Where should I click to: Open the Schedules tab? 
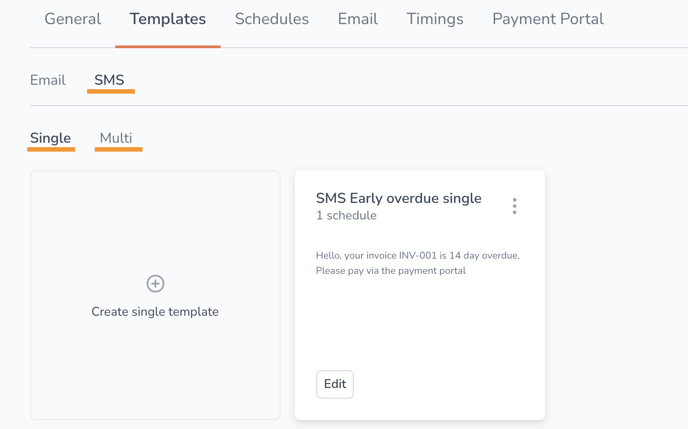272,19
